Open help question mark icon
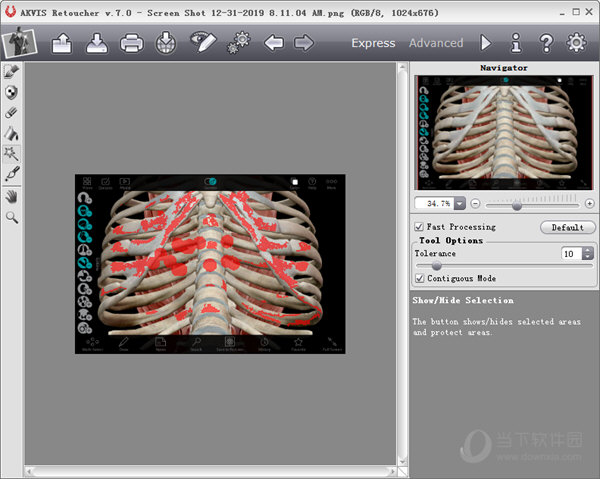600x479 pixels. 546,43
